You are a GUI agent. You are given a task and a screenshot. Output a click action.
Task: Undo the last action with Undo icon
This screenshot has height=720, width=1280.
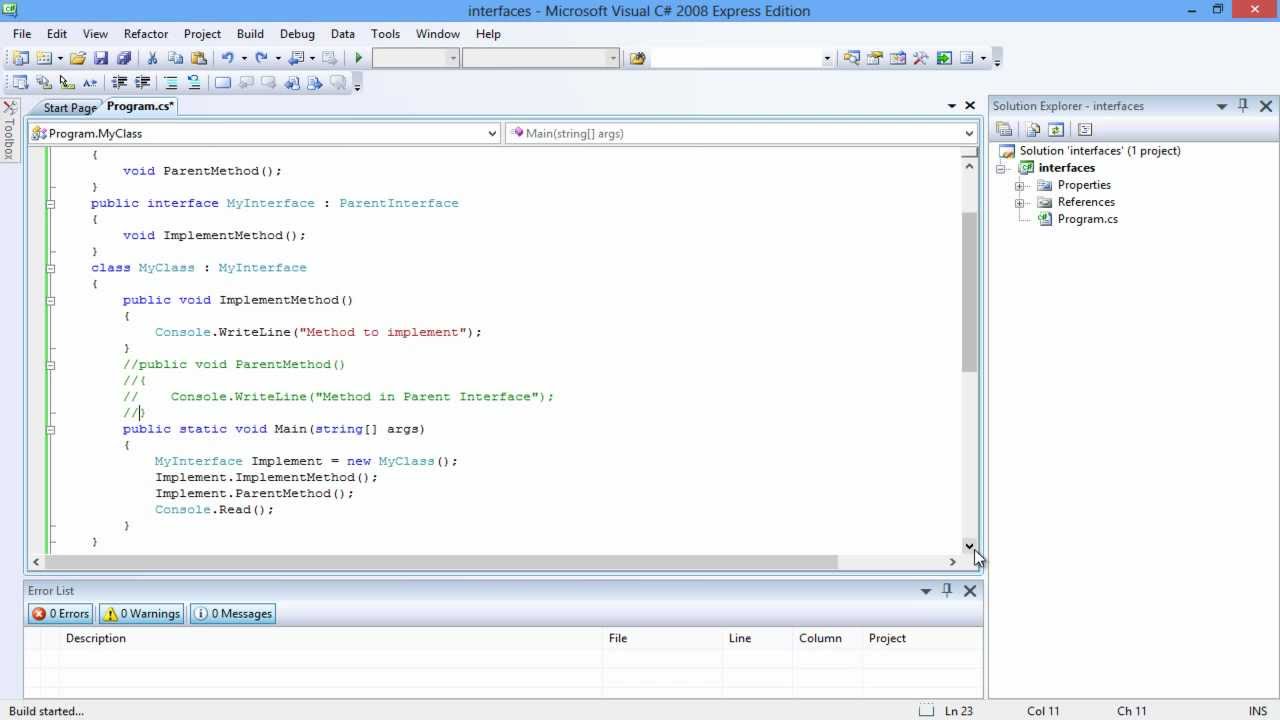227,58
